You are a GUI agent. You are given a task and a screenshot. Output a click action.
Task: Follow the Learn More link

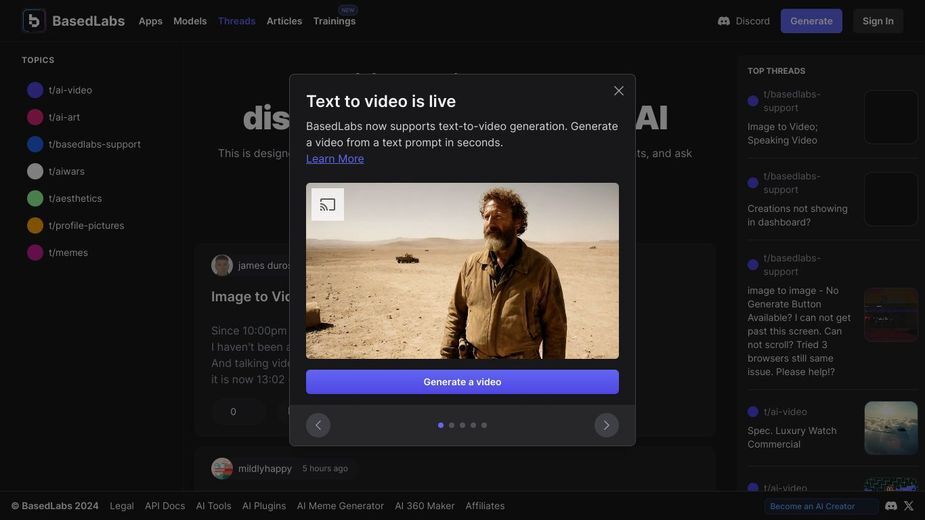pos(334,159)
